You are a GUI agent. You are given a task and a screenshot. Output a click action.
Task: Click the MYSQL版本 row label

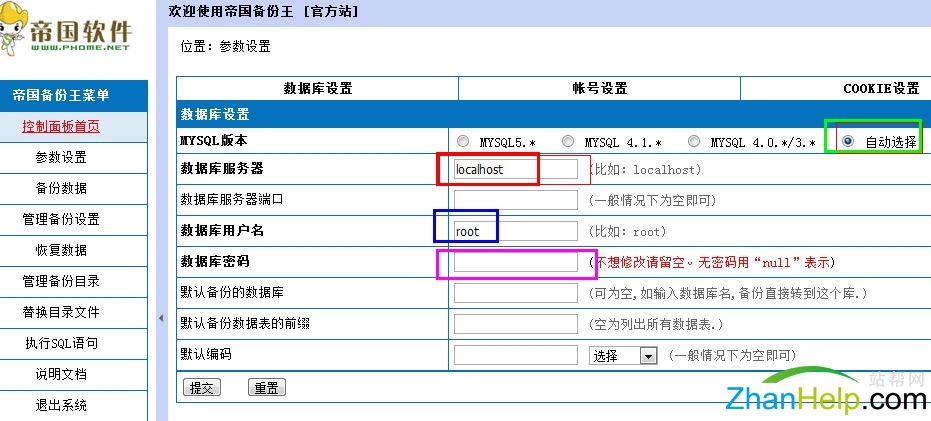[x=214, y=141]
